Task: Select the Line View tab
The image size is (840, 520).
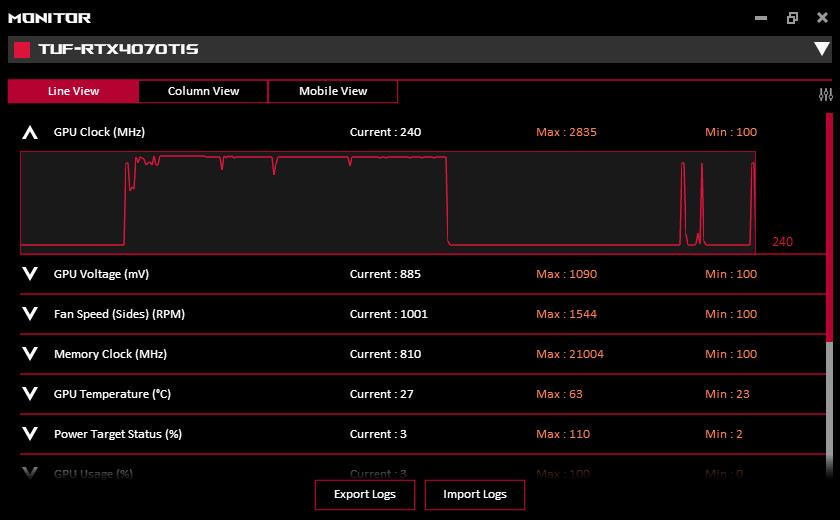Action: point(73,91)
